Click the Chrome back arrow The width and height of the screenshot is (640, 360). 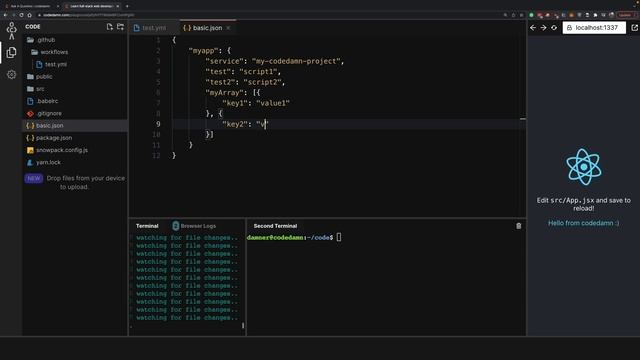5,15
